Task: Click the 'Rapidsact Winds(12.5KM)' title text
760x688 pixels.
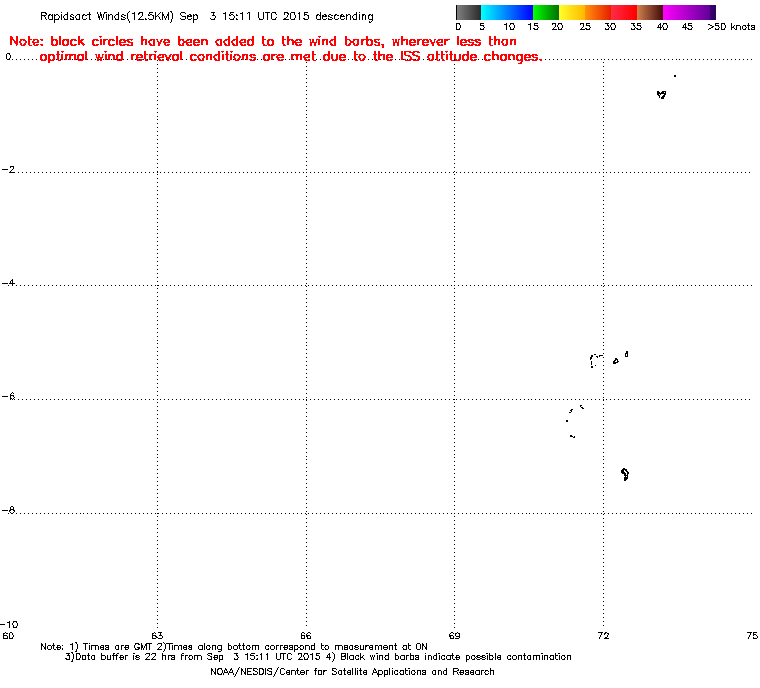Action: [x=107, y=16]
